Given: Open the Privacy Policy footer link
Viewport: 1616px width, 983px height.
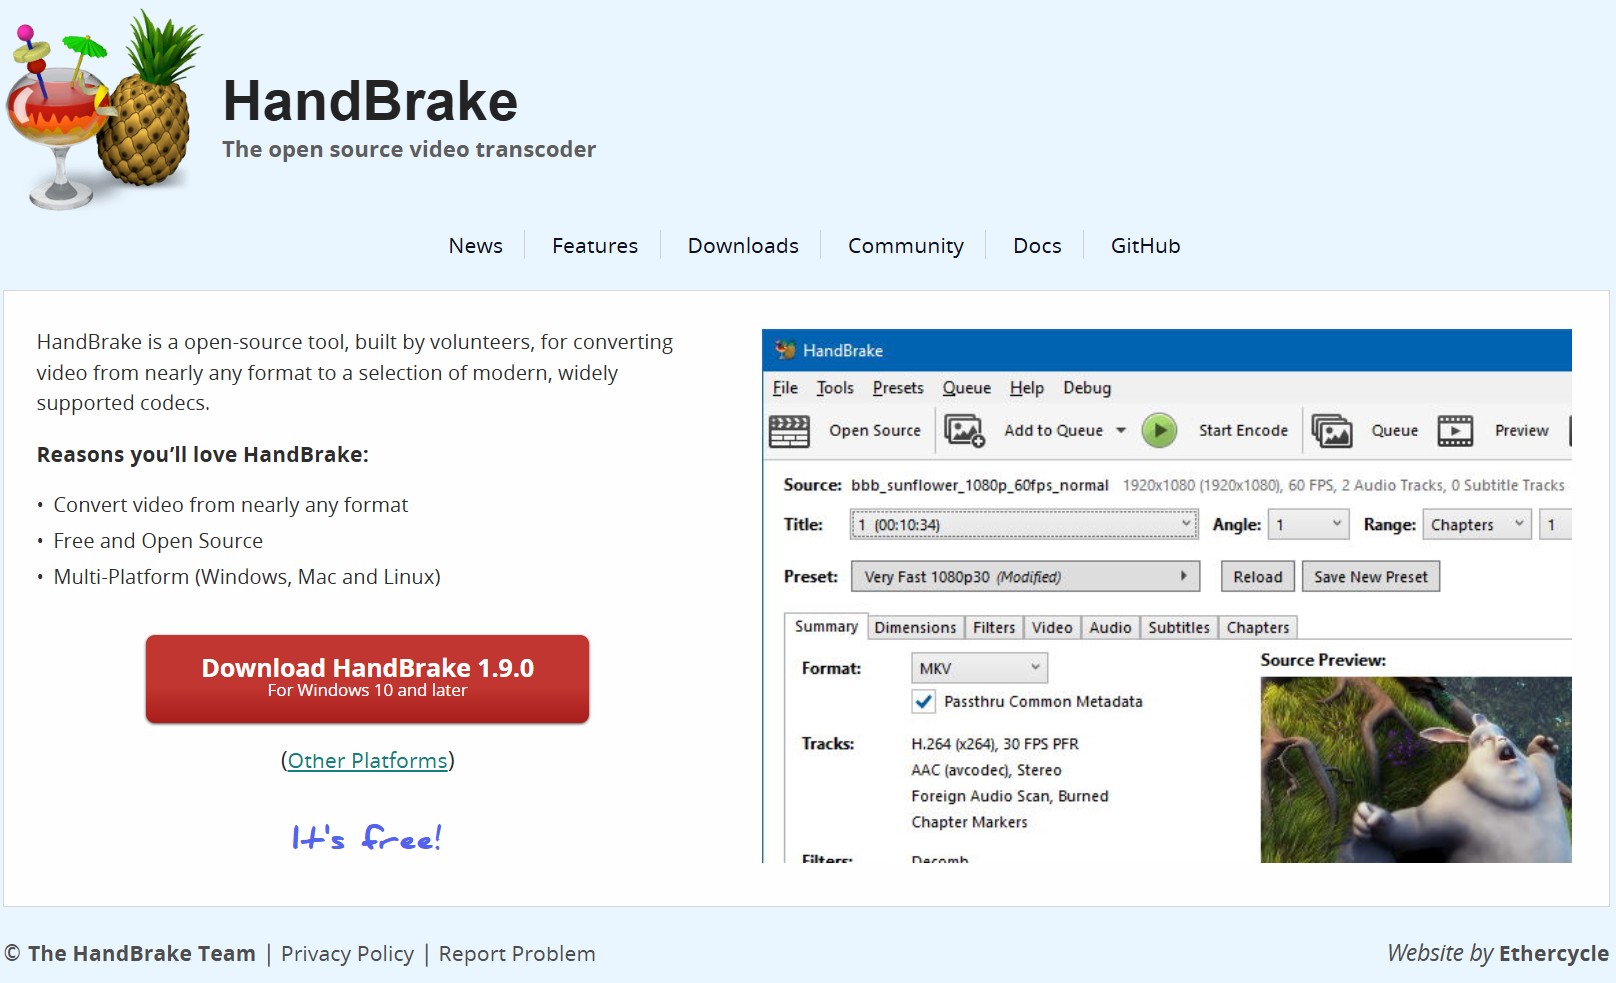Looking at the screenshot, I should [x=347, y=954].
